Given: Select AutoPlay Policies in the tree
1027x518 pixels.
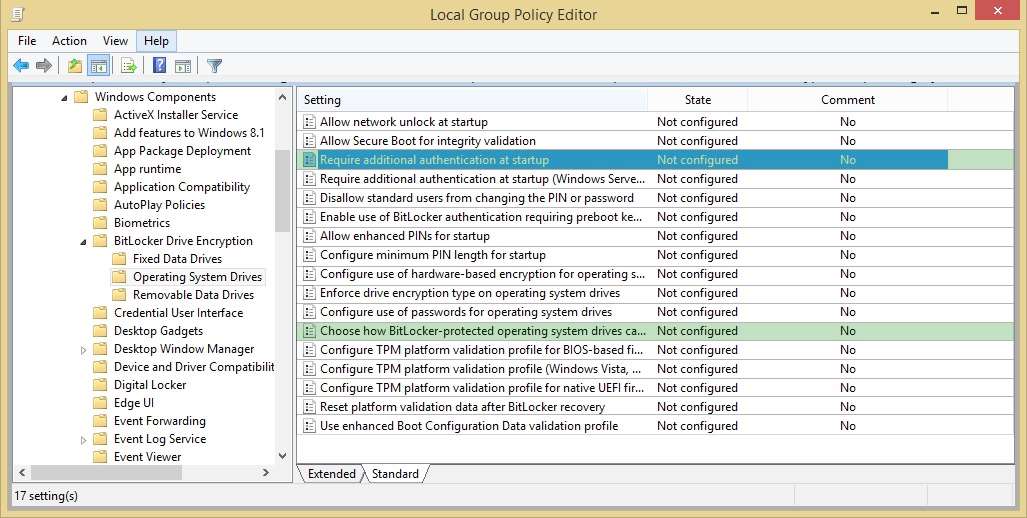Looking at the screenshot, I should (159, 205).
